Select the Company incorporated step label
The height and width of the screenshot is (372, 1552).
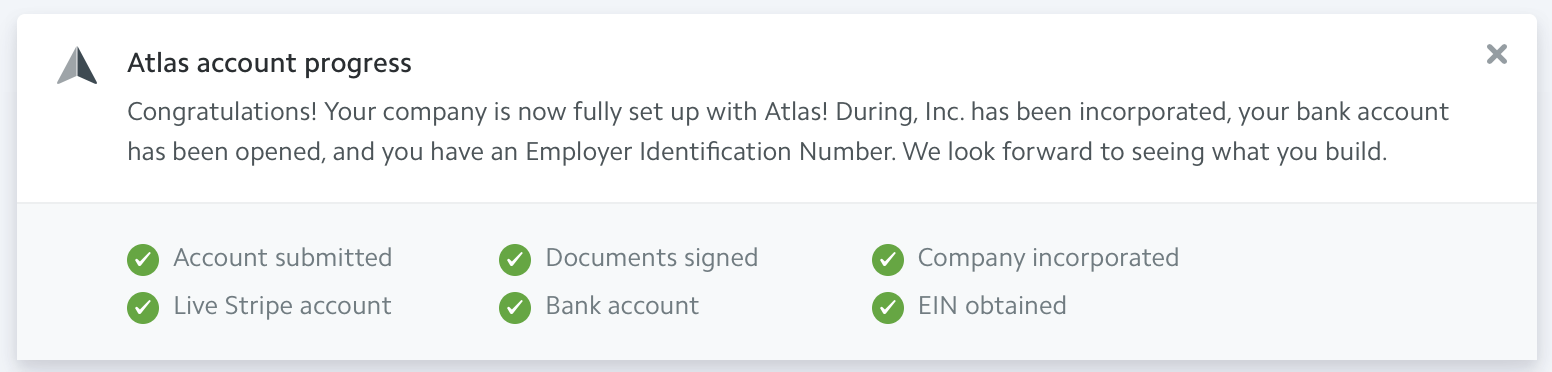click(1048, 258)
